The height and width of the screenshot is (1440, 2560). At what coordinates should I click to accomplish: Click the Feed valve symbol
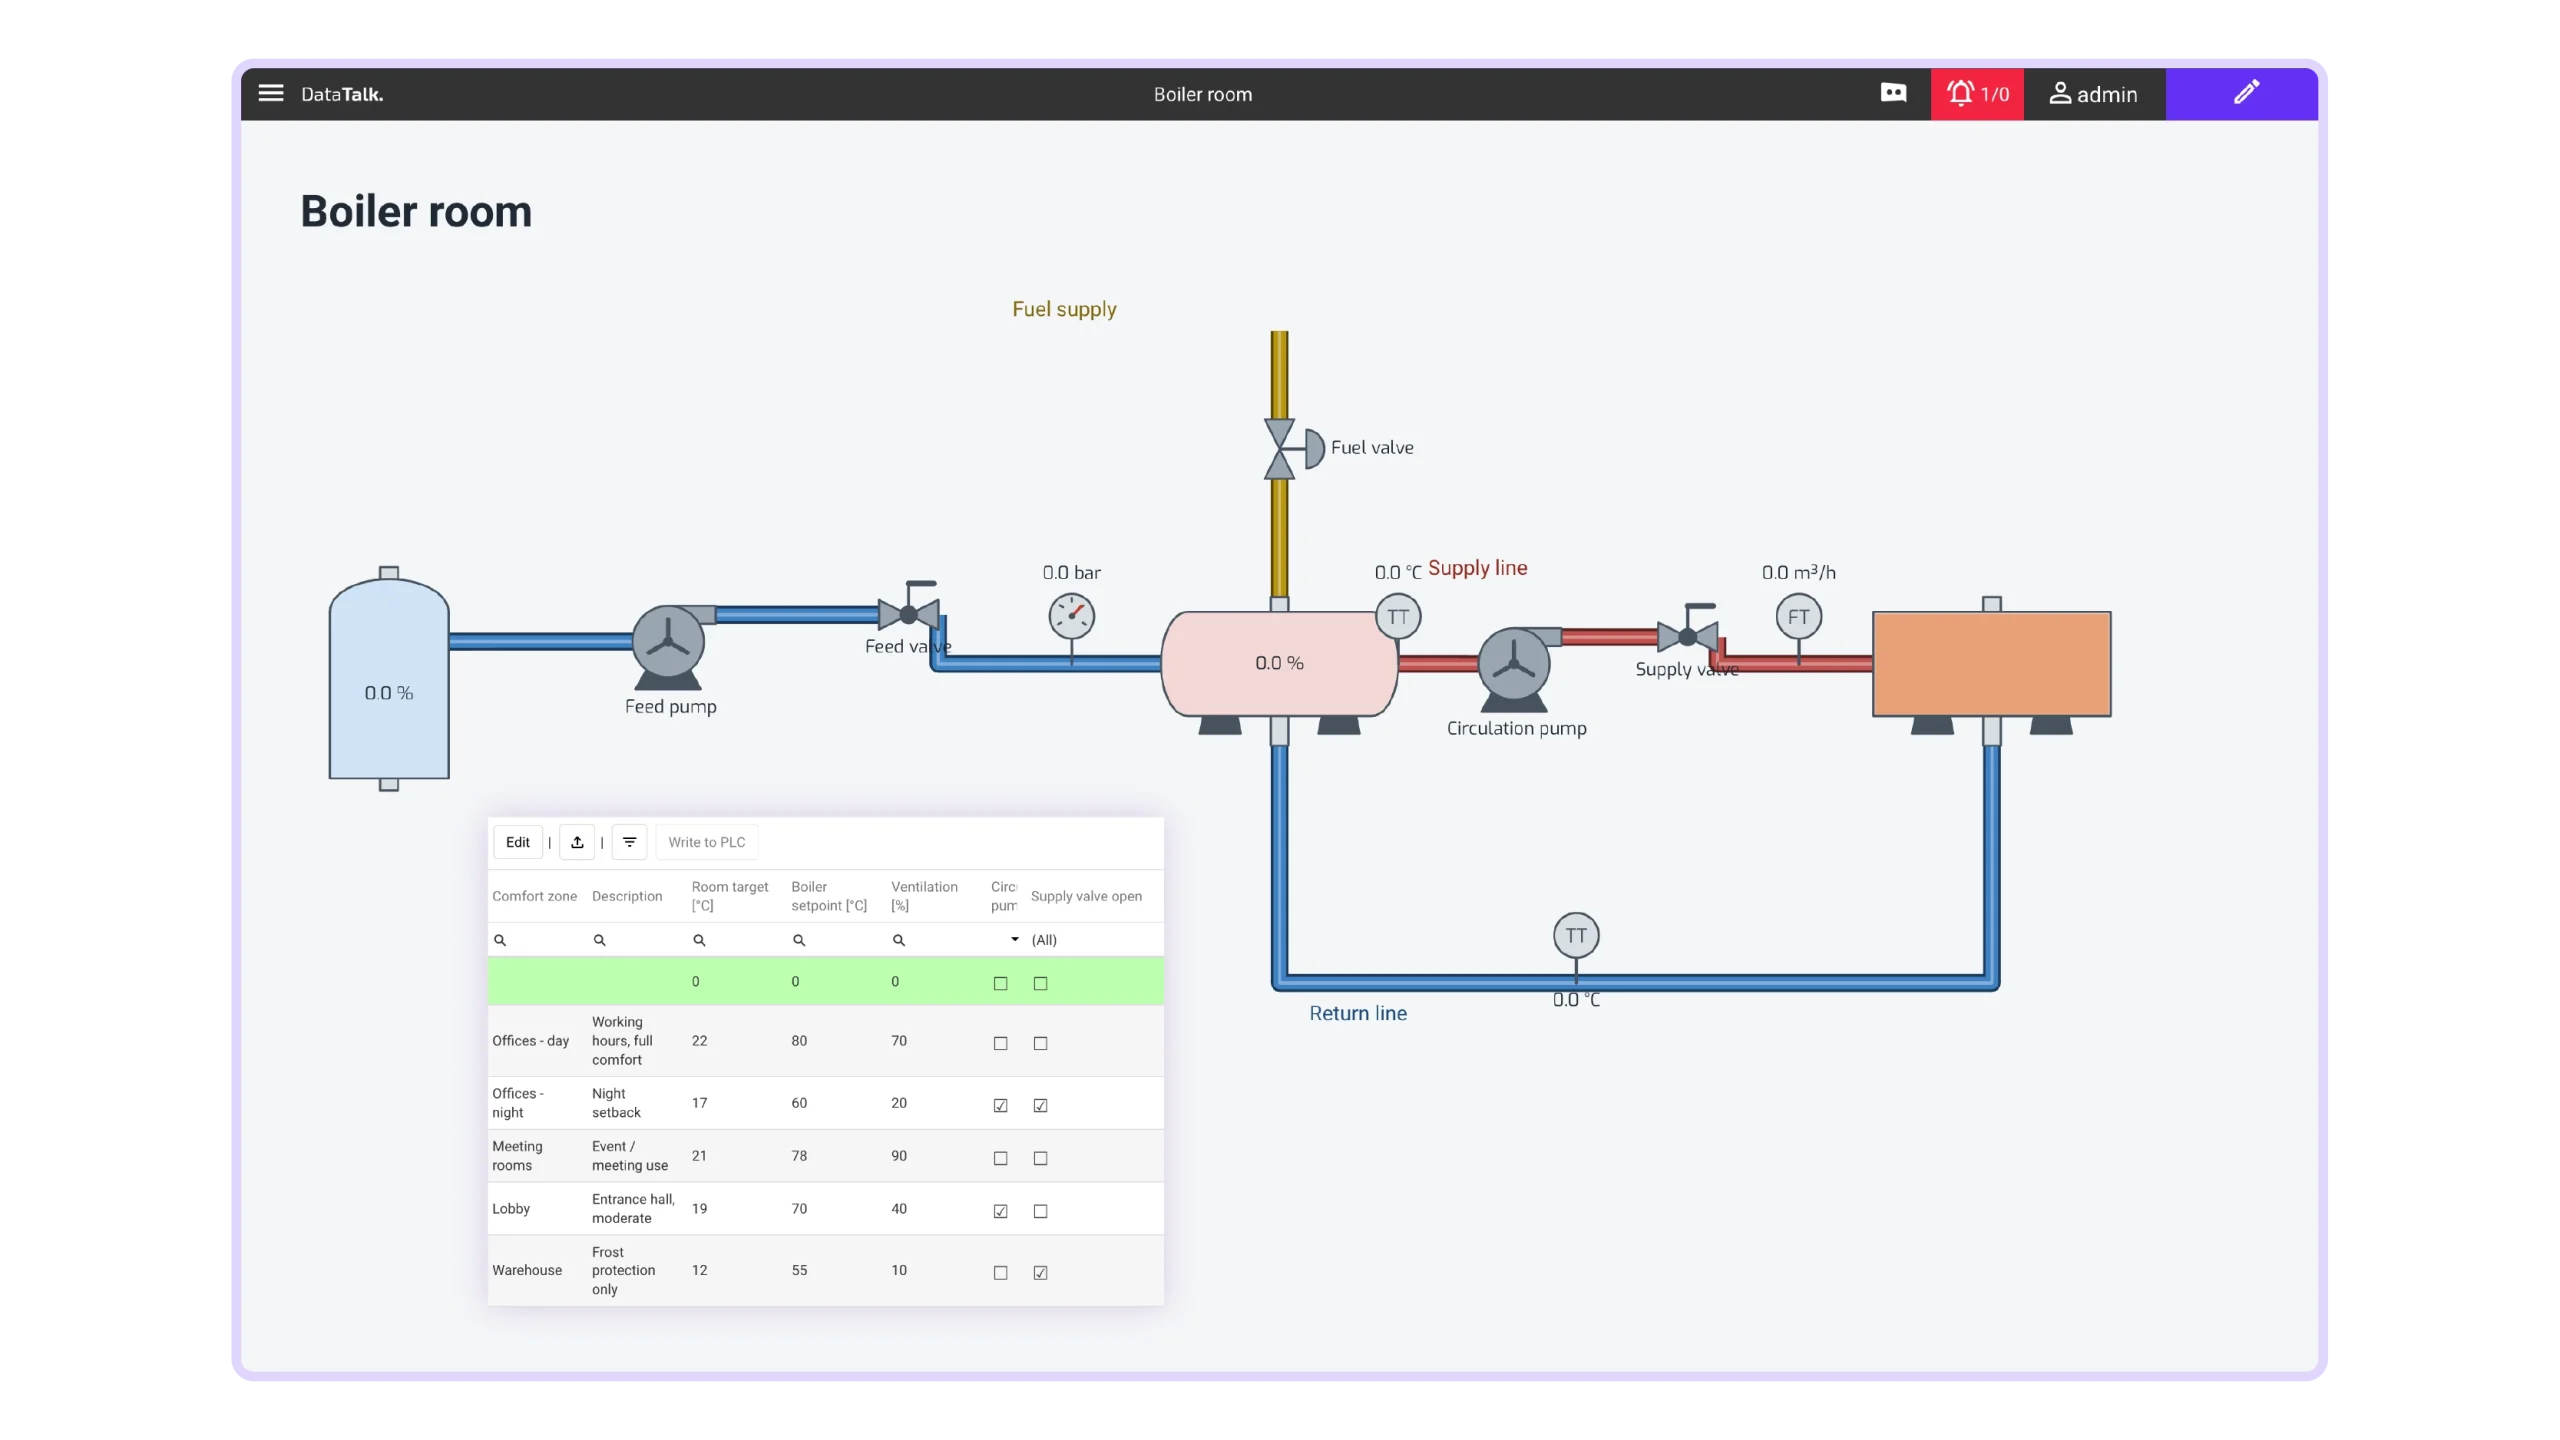point(909,609)
